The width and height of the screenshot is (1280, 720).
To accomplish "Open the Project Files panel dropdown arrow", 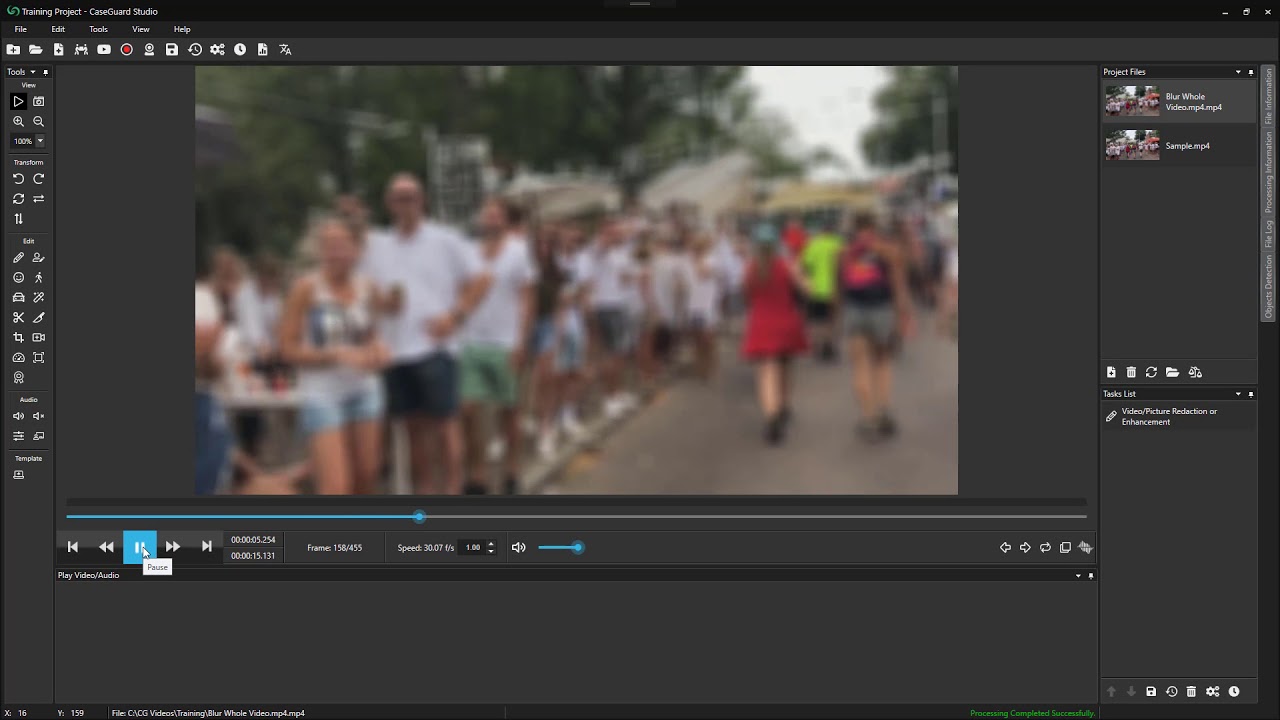I will 1238,72.
